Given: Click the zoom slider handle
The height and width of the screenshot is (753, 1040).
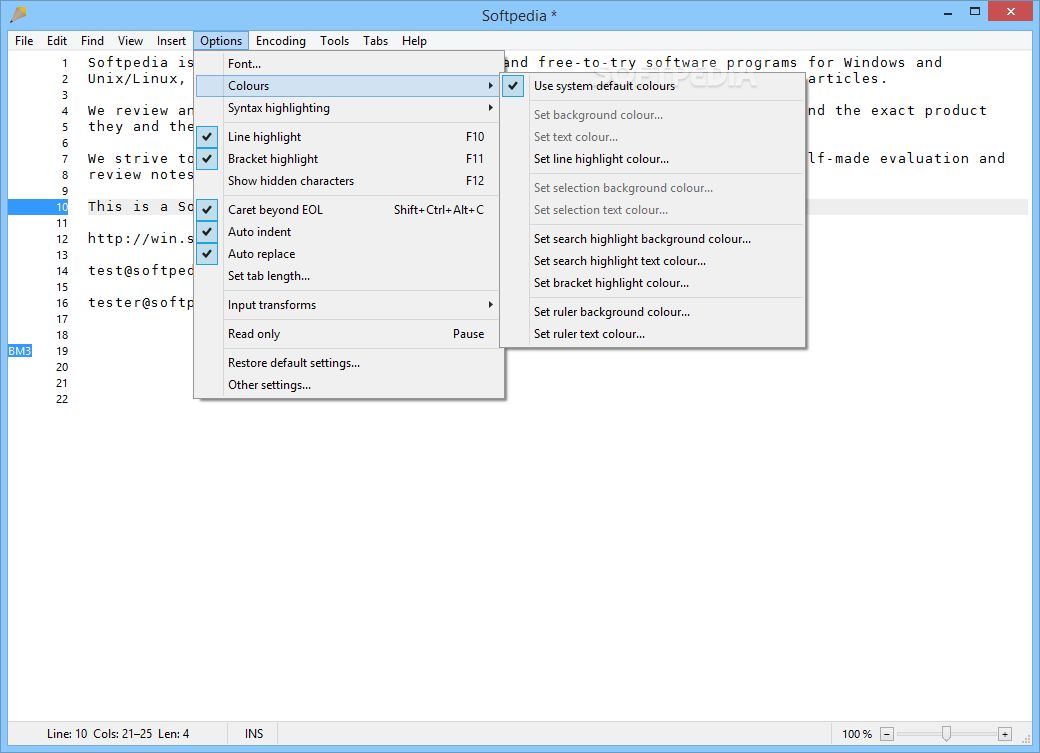Looking at the screenshot, I should [x=946, y=733].
